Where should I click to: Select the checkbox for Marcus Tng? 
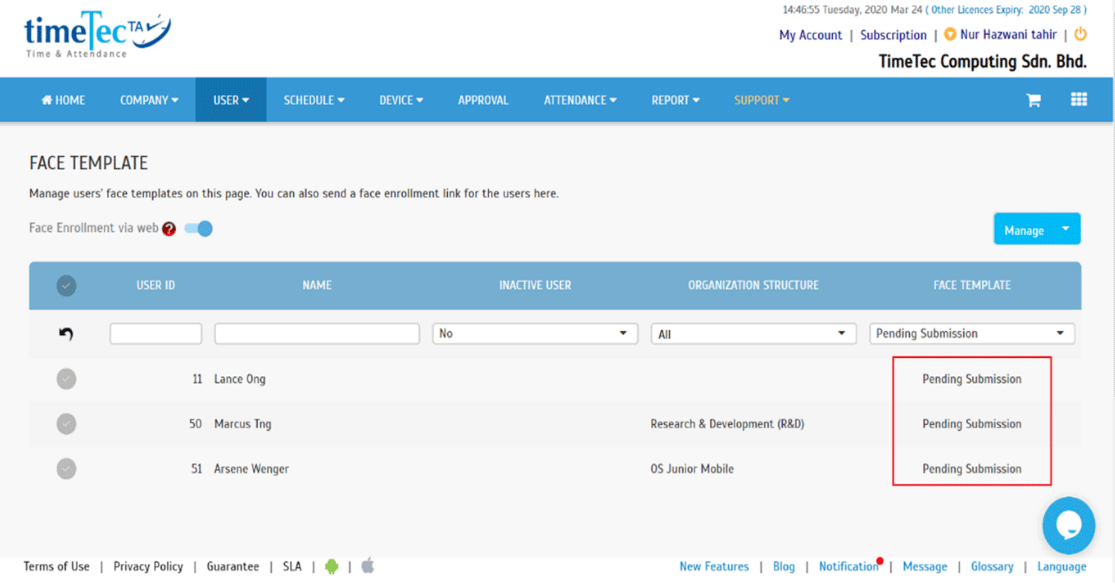click(66, 424)
